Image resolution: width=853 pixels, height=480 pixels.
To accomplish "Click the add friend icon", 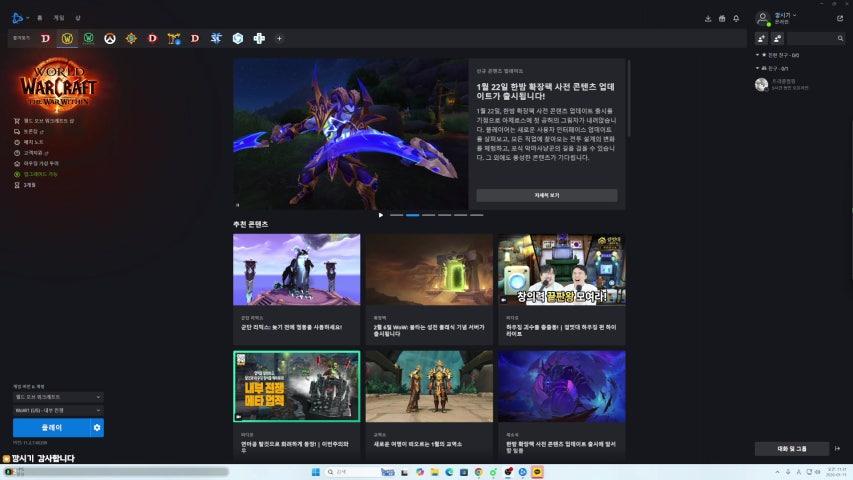I will (x=762, y=38).
